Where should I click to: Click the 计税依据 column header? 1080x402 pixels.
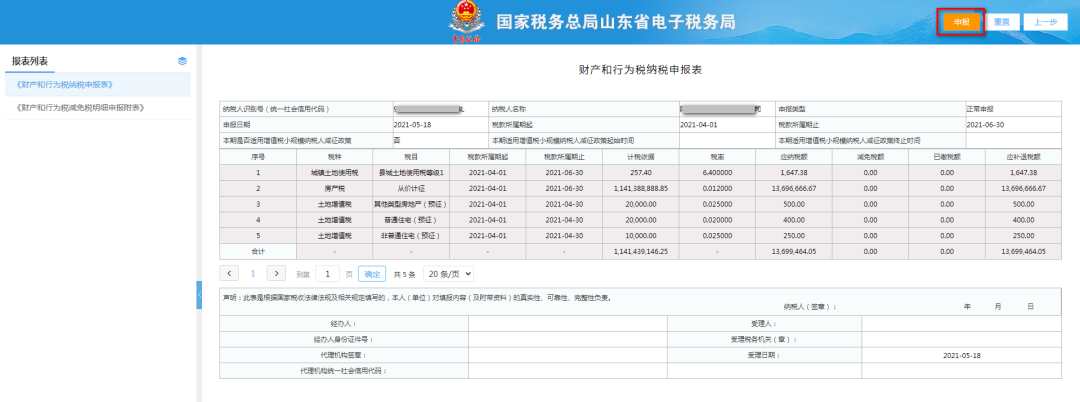641,156
